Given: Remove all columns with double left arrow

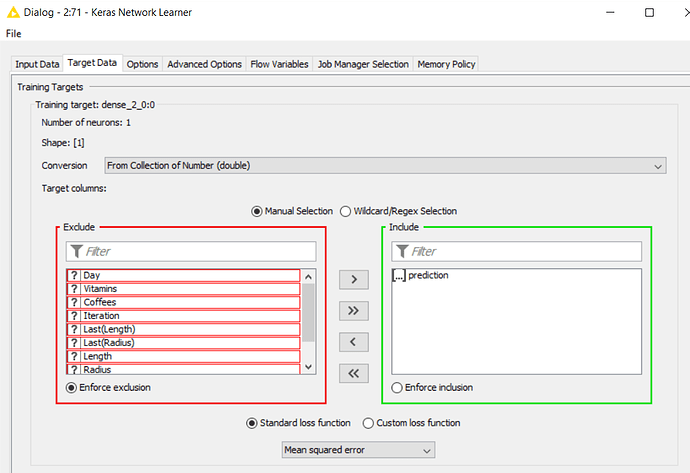Looking at the screenshot, I should tap(354, 374).
